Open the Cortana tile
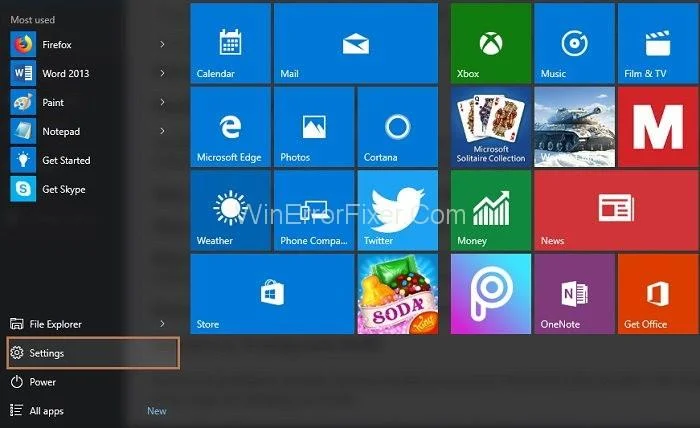Screen dimensions: 700x428 [398, 127]
